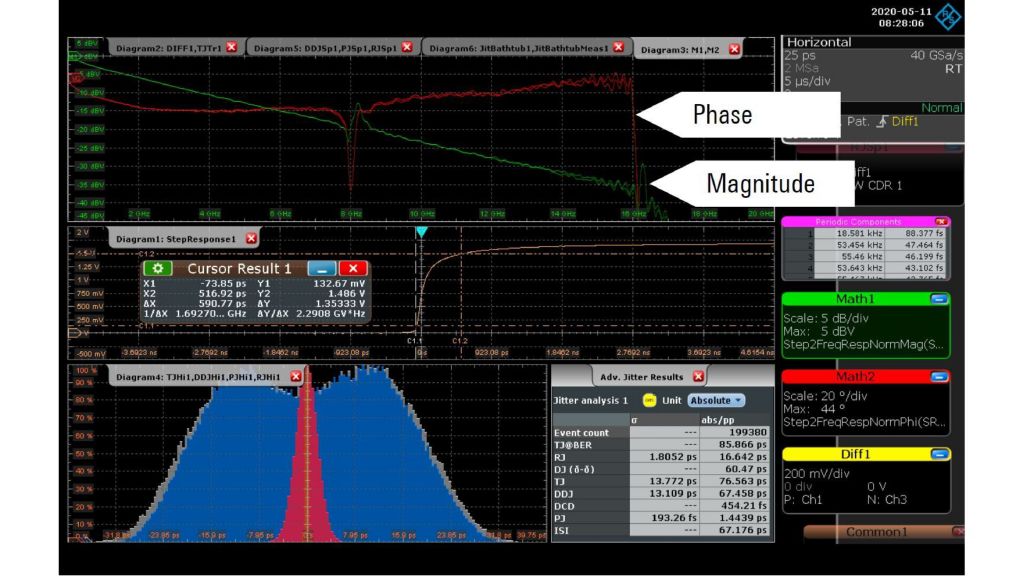Close the Common1 signal bar

coord(957,532)
